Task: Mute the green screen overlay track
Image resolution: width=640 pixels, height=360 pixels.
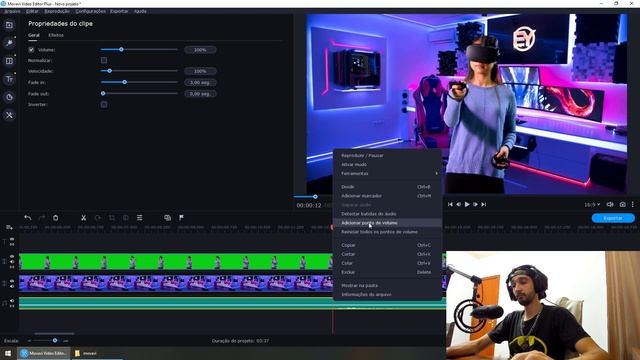Action: 12,262
